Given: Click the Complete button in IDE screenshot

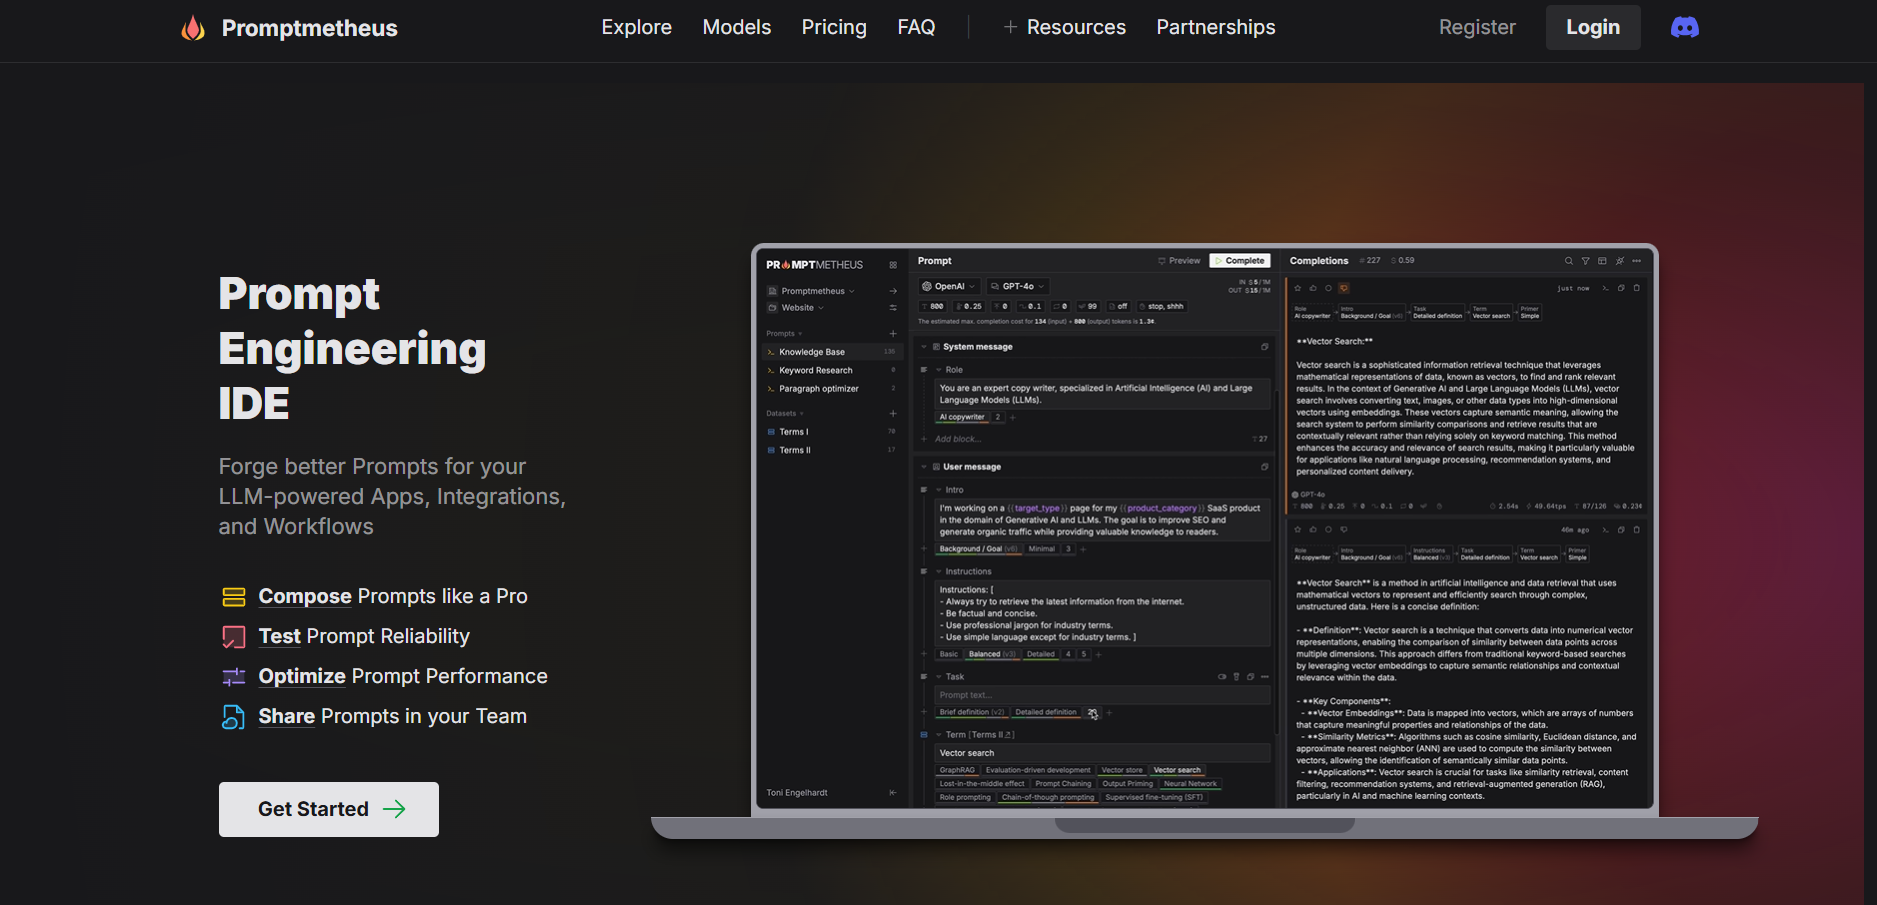Looking at the screenshot, I should (x=1240, y=261).
